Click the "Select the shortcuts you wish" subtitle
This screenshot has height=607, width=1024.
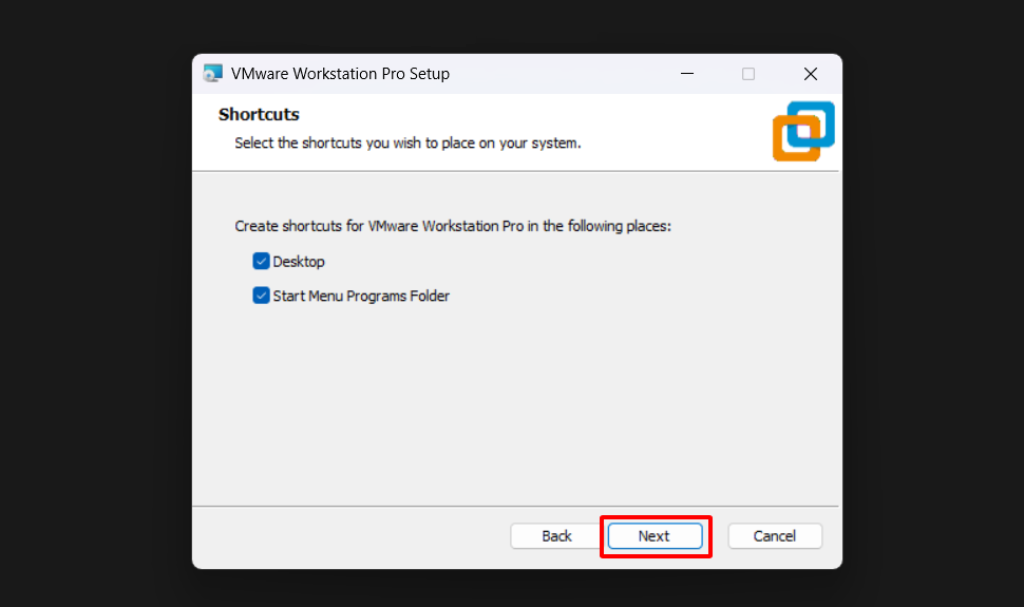(407, 143)
